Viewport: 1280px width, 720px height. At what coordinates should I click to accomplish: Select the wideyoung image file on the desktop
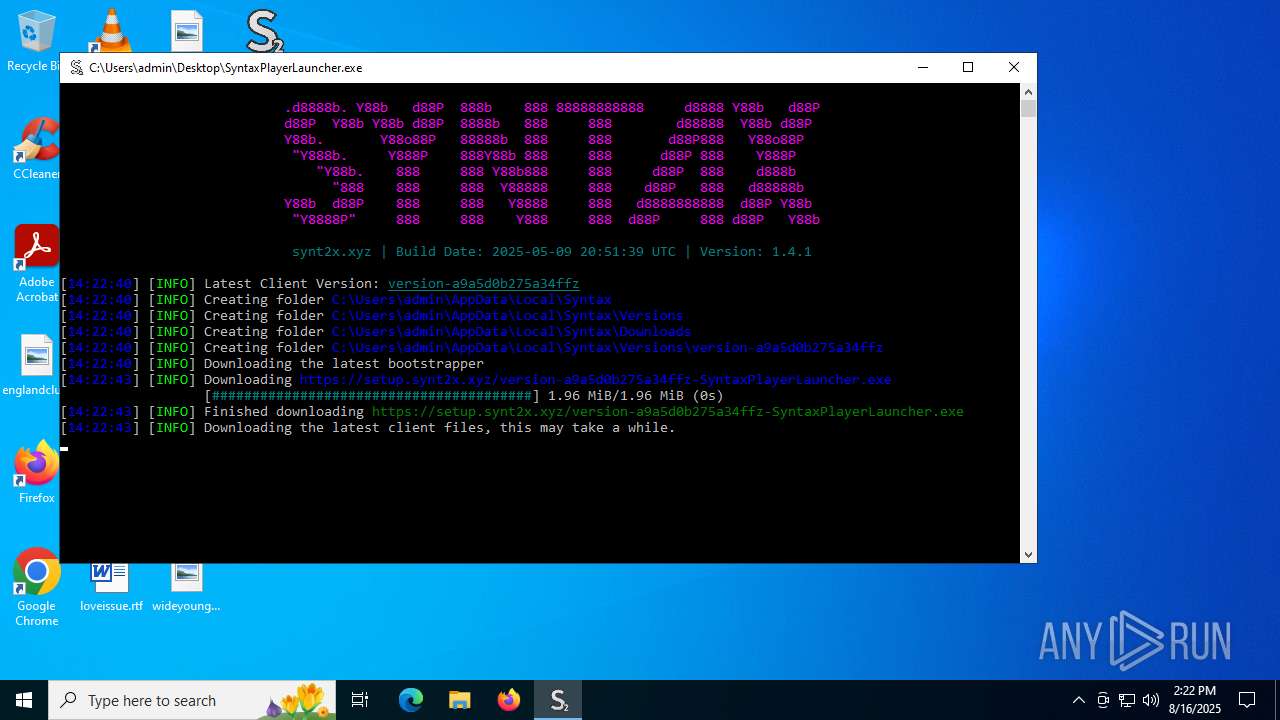point(186,588)
